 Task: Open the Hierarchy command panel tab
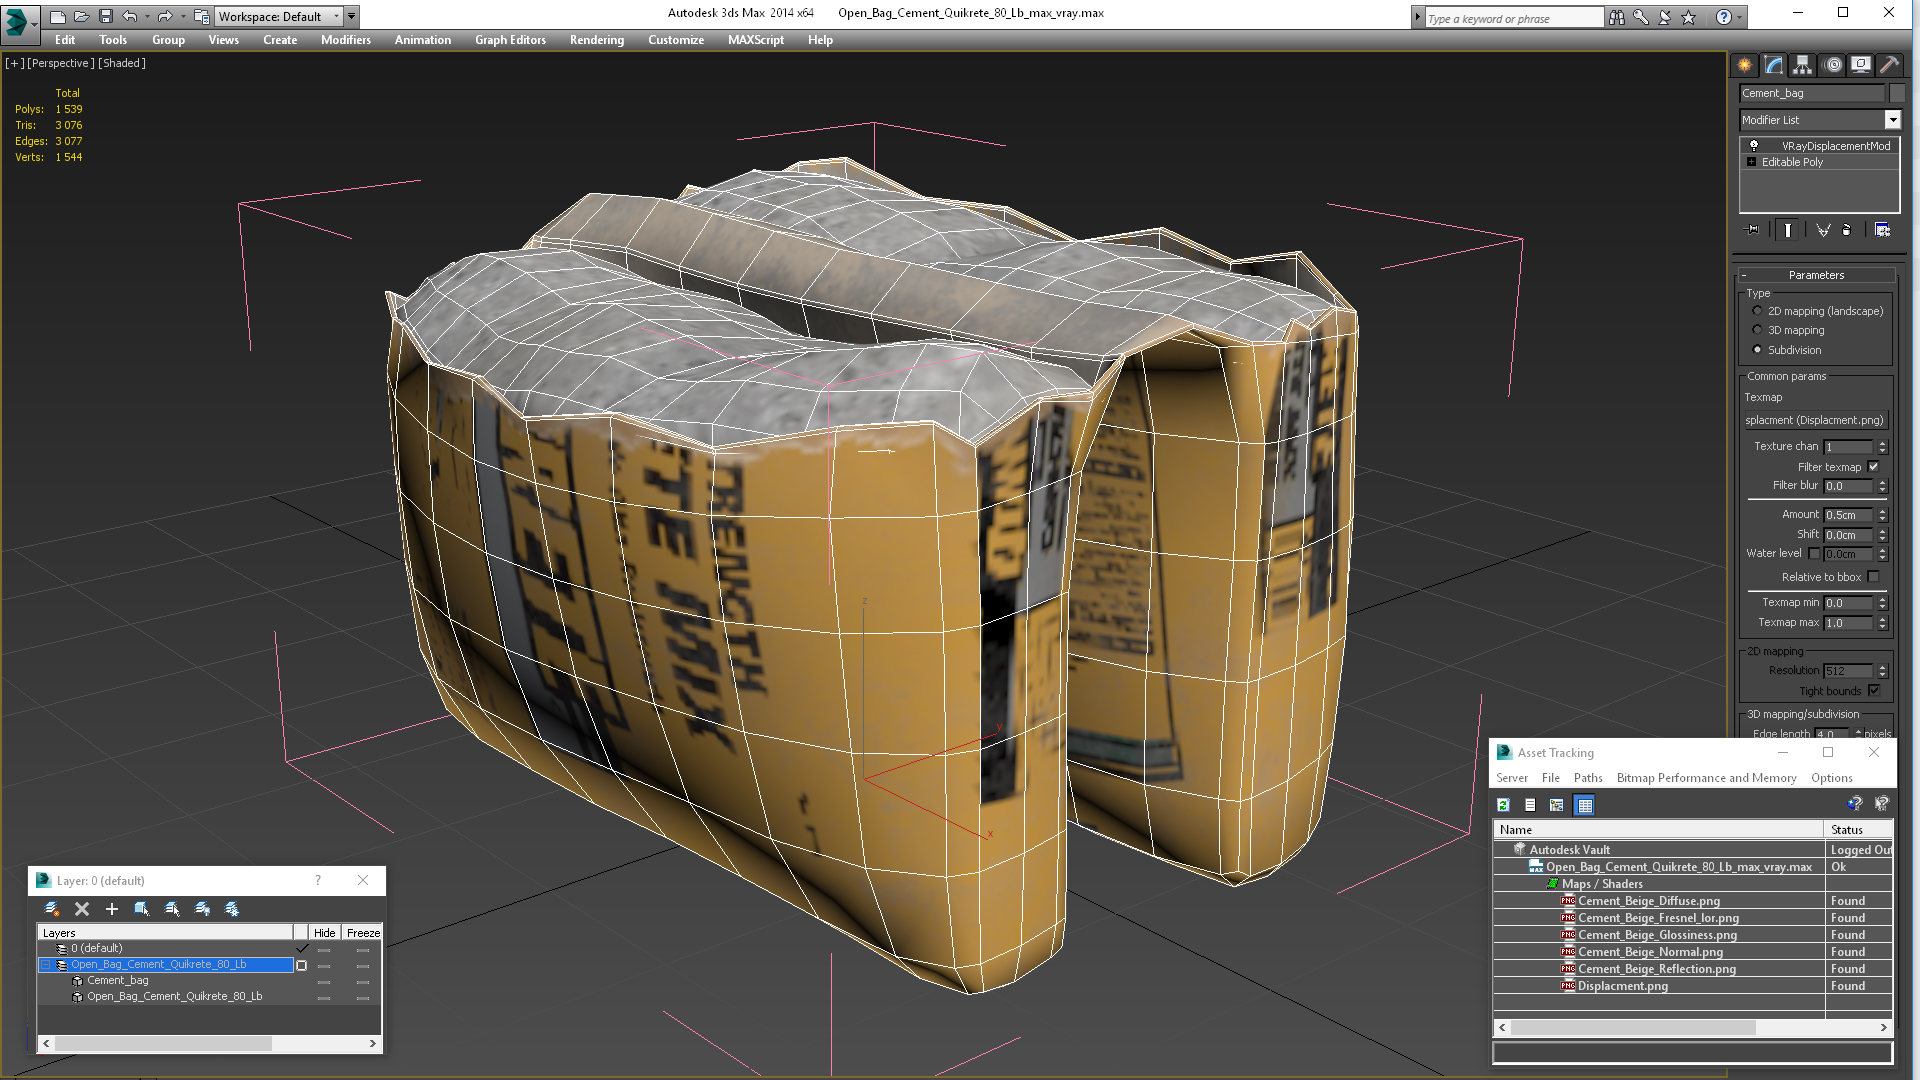[1803, 65]
